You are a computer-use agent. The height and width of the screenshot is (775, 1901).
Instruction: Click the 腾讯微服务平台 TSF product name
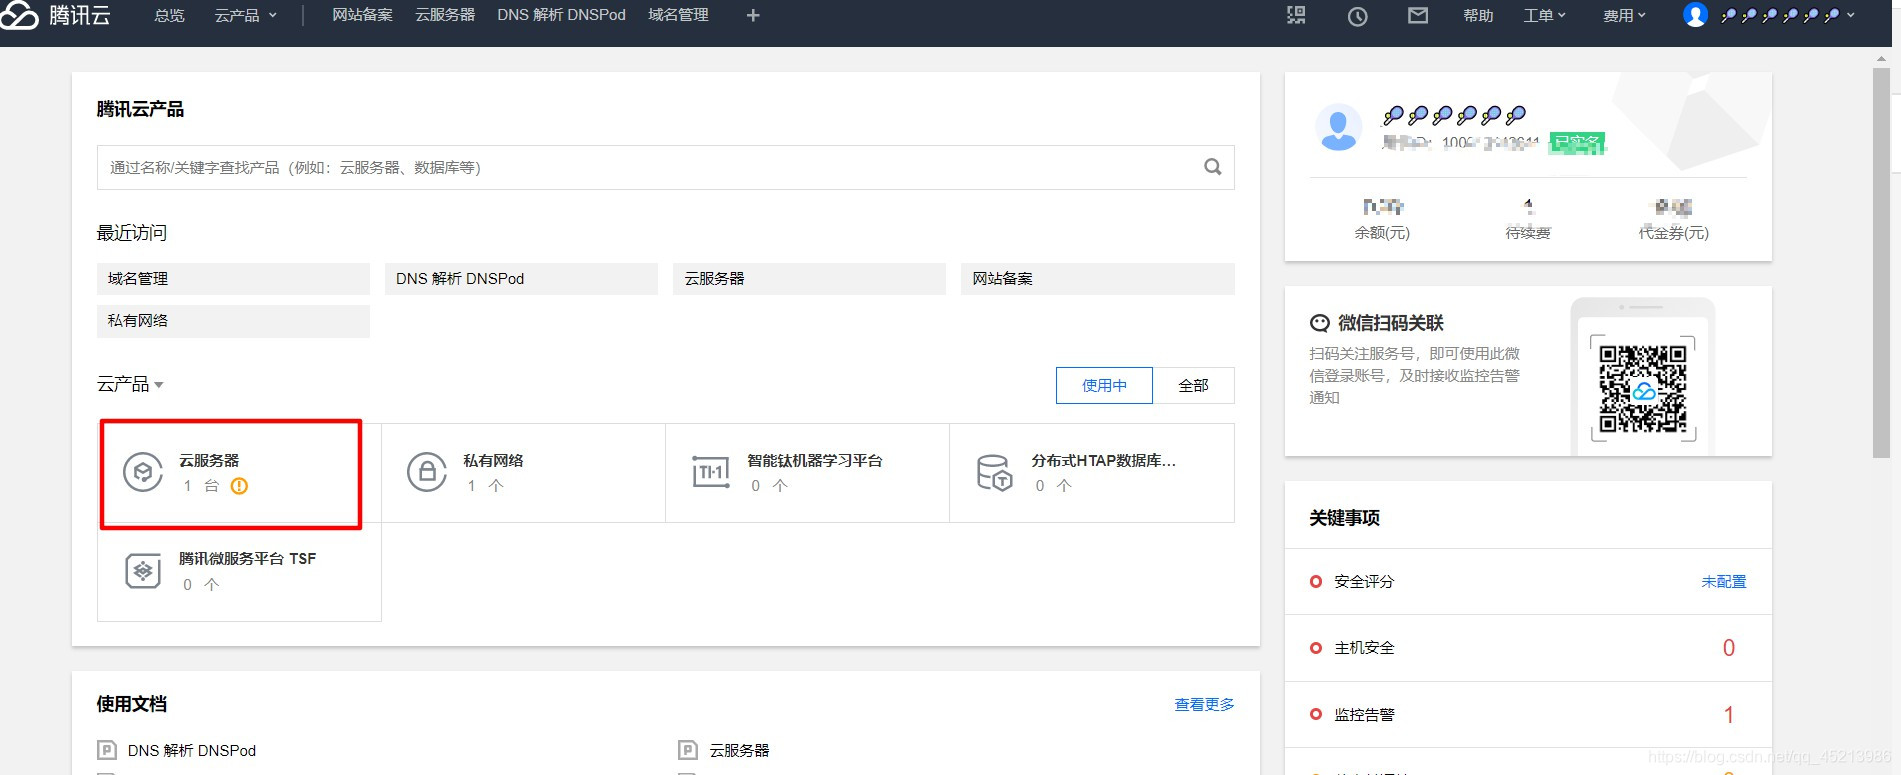tap(247, 559)
